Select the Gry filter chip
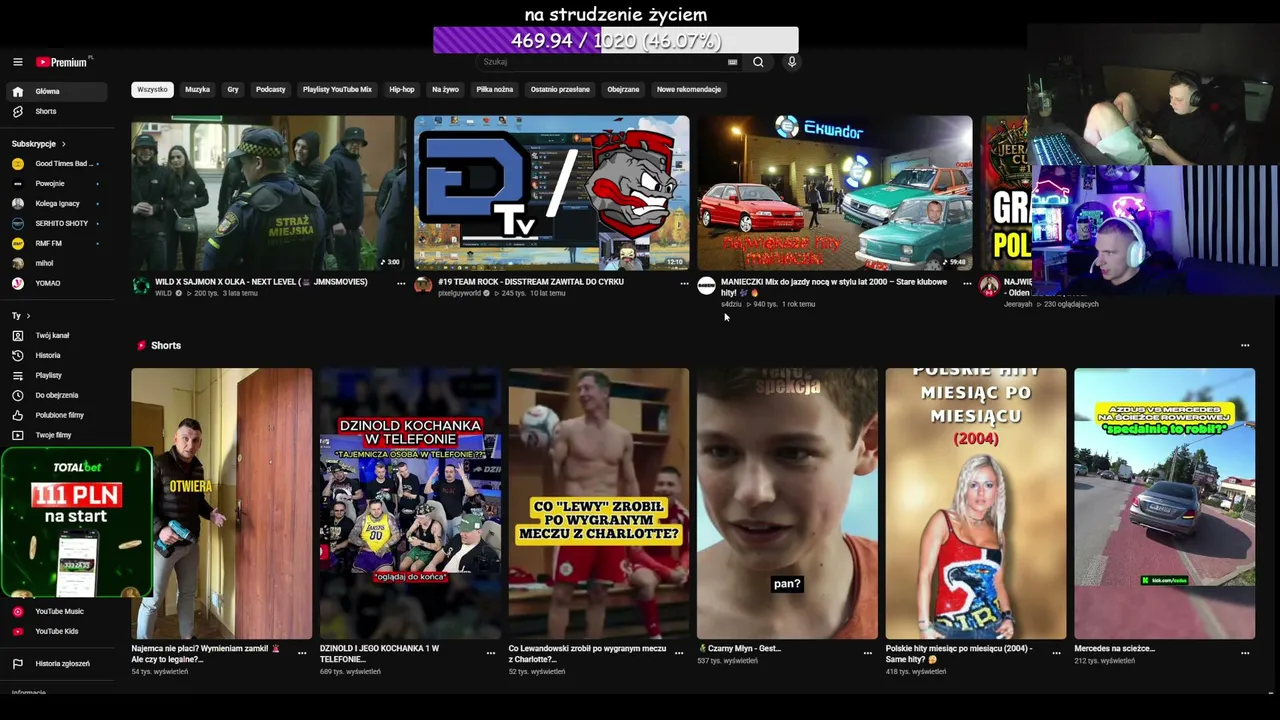The image size is (1280, 720). (x=233, y=89)
